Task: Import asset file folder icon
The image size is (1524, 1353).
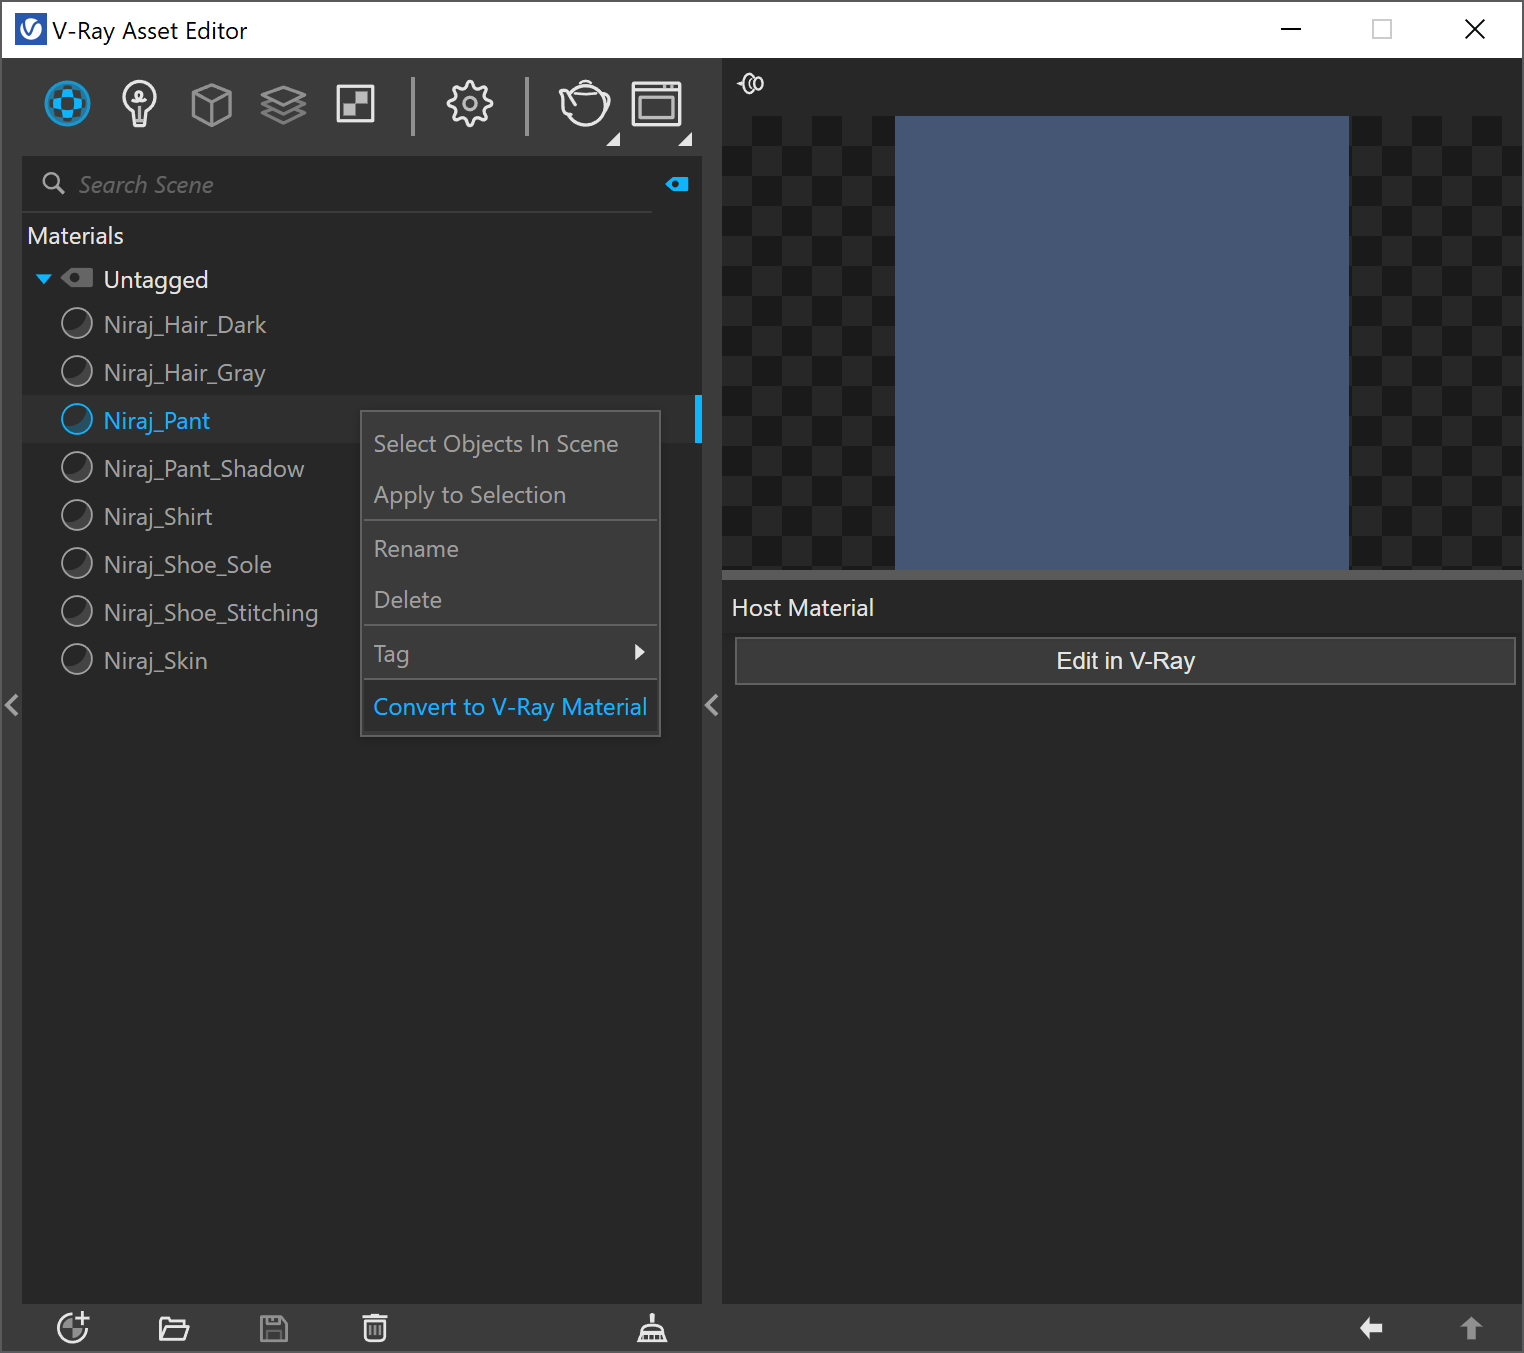Action: click(174, 1328)
